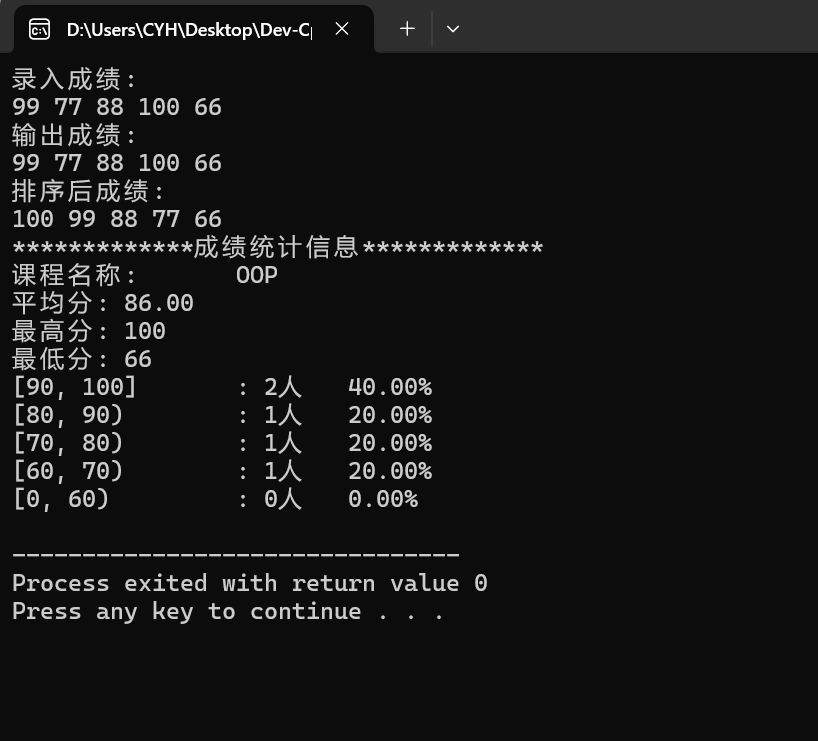Viewport: 818px width, 741px height.
Task: Click the course name OOP text
Action: pyautogui.click(x=257, y=275)
